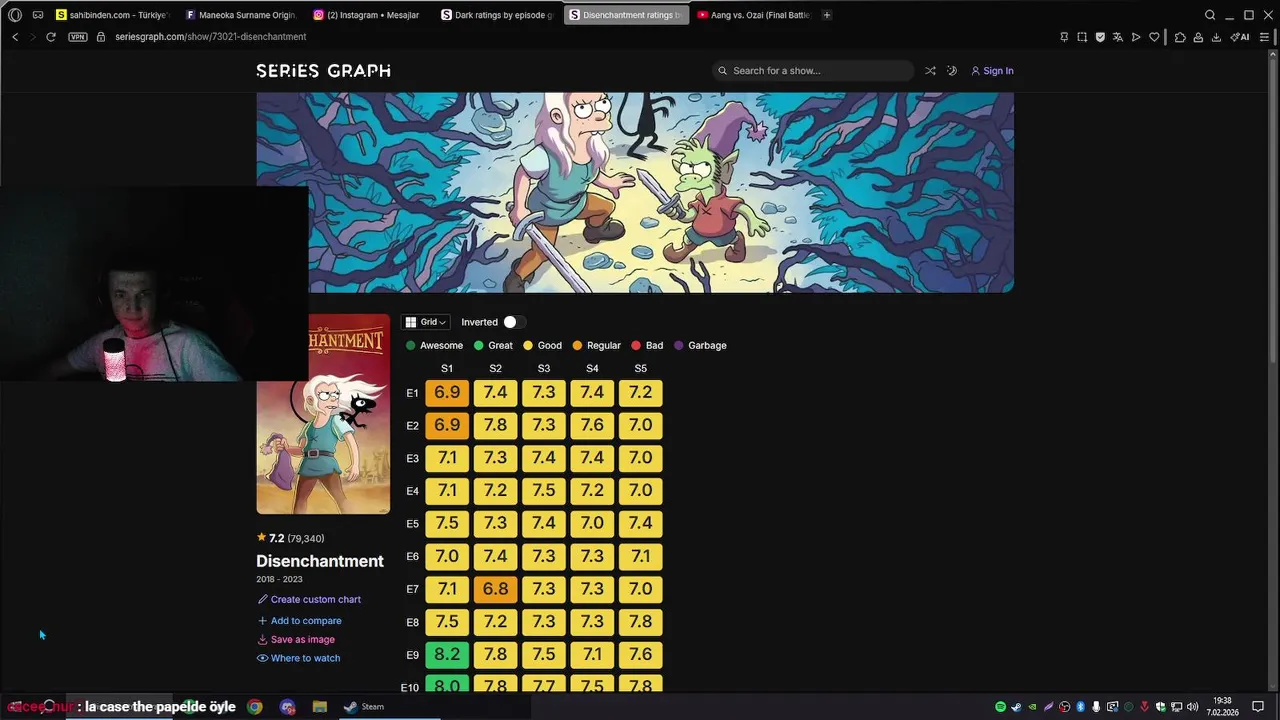1280x720 pixels.
Task: Open the page translate icon
Action: [x=1118, y=37]
